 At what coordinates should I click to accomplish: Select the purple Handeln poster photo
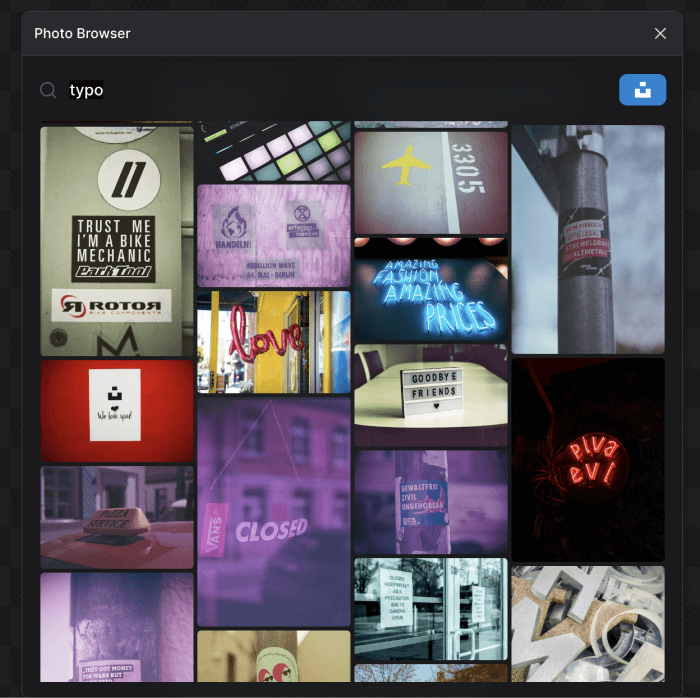274,235
